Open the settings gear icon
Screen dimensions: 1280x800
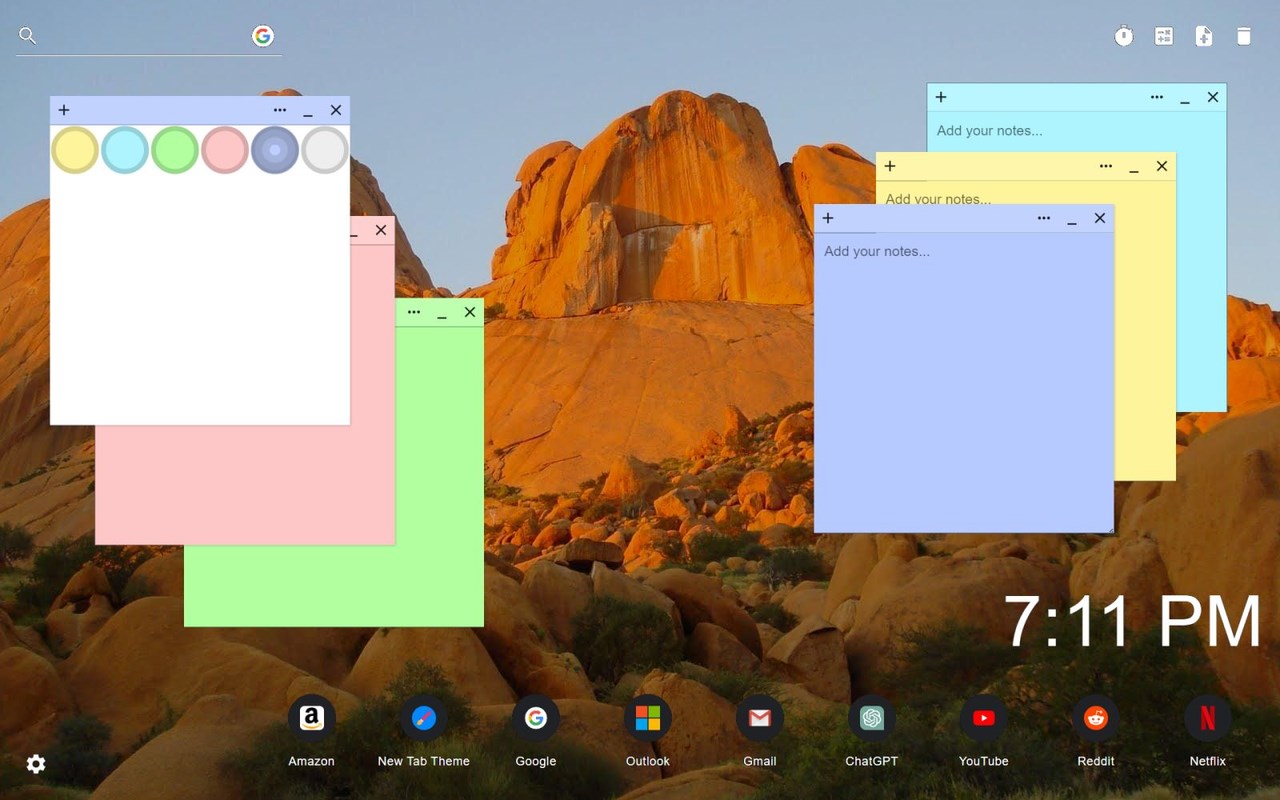36,764
